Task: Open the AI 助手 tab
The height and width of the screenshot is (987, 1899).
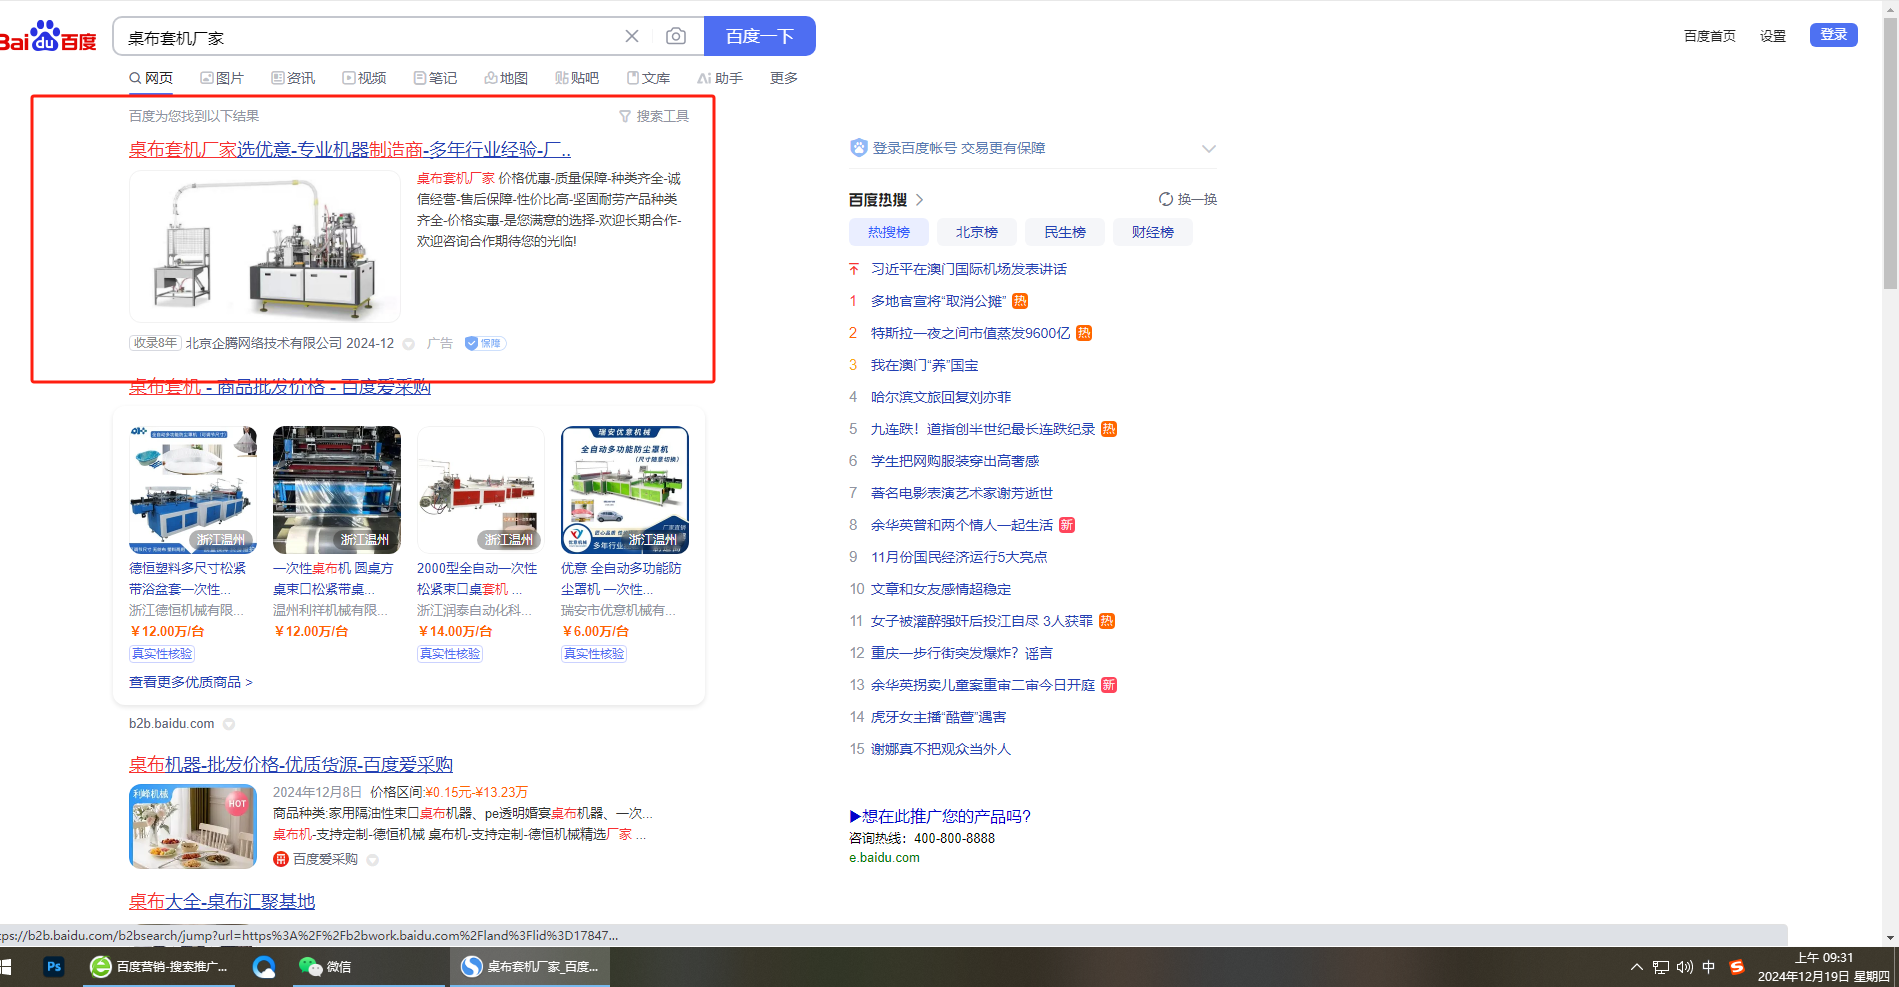Action: point(720,78)
